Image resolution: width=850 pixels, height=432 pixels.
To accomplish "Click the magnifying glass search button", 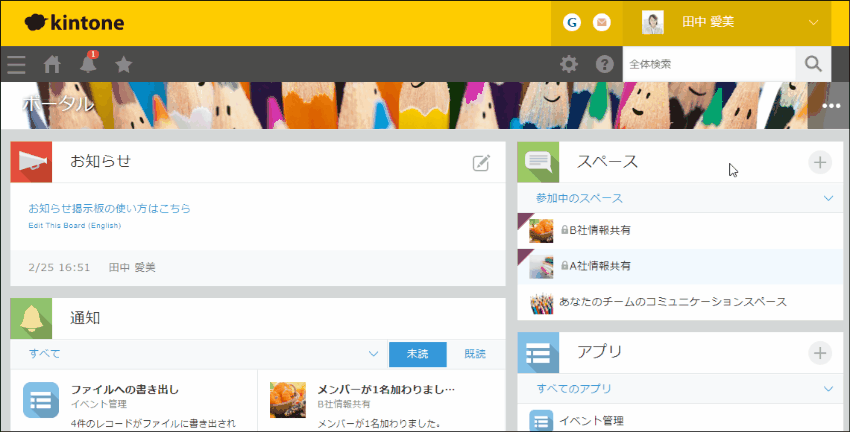I will (813, 64).
